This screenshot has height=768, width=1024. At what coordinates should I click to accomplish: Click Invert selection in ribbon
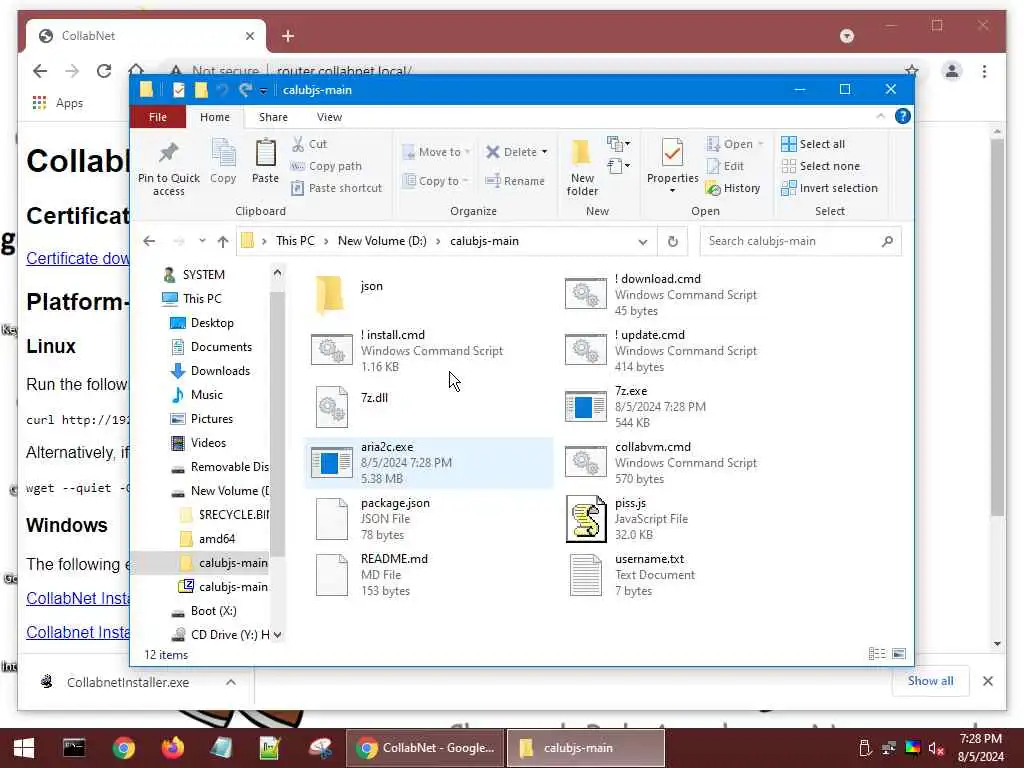point(829,188)
